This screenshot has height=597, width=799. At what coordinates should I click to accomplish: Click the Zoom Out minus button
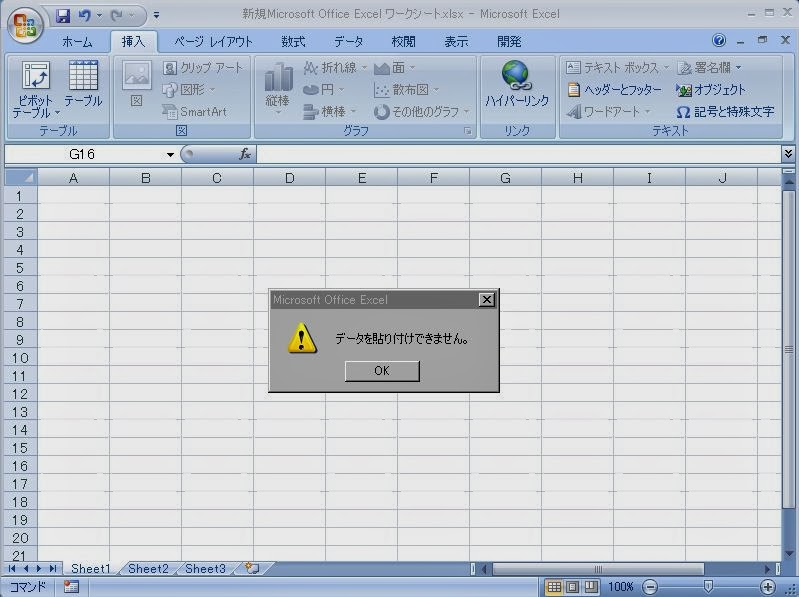650,587
